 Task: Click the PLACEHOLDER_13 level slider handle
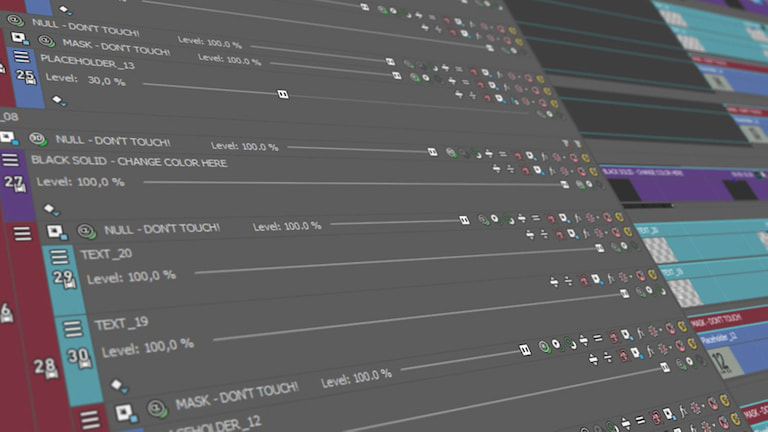pyautogui.click(x=283, y=94)
